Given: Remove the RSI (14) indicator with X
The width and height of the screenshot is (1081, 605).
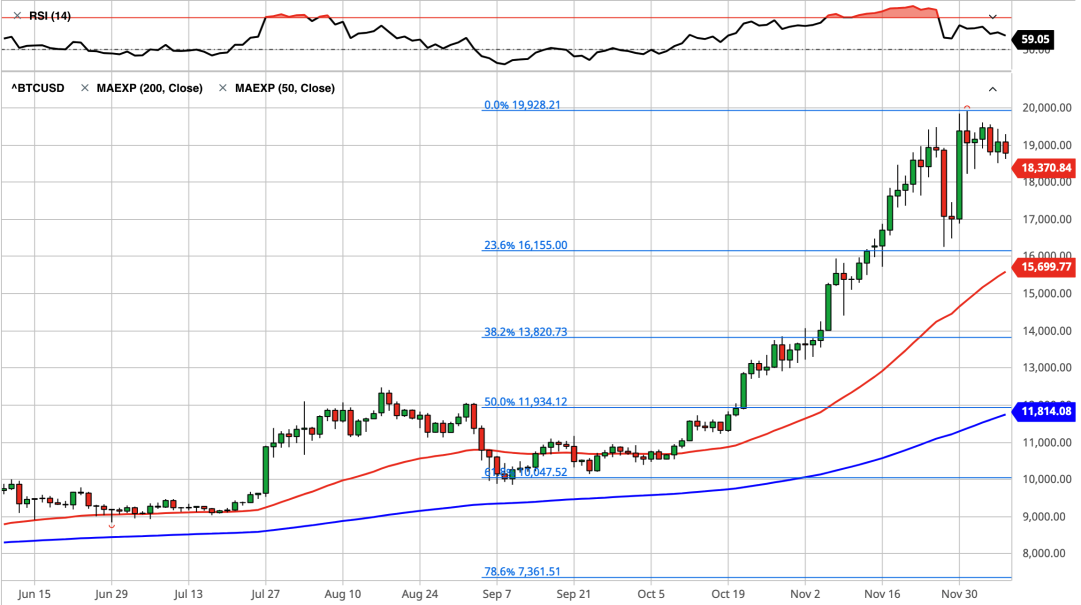Looking at the screenshot, I should tap(17, 16).
